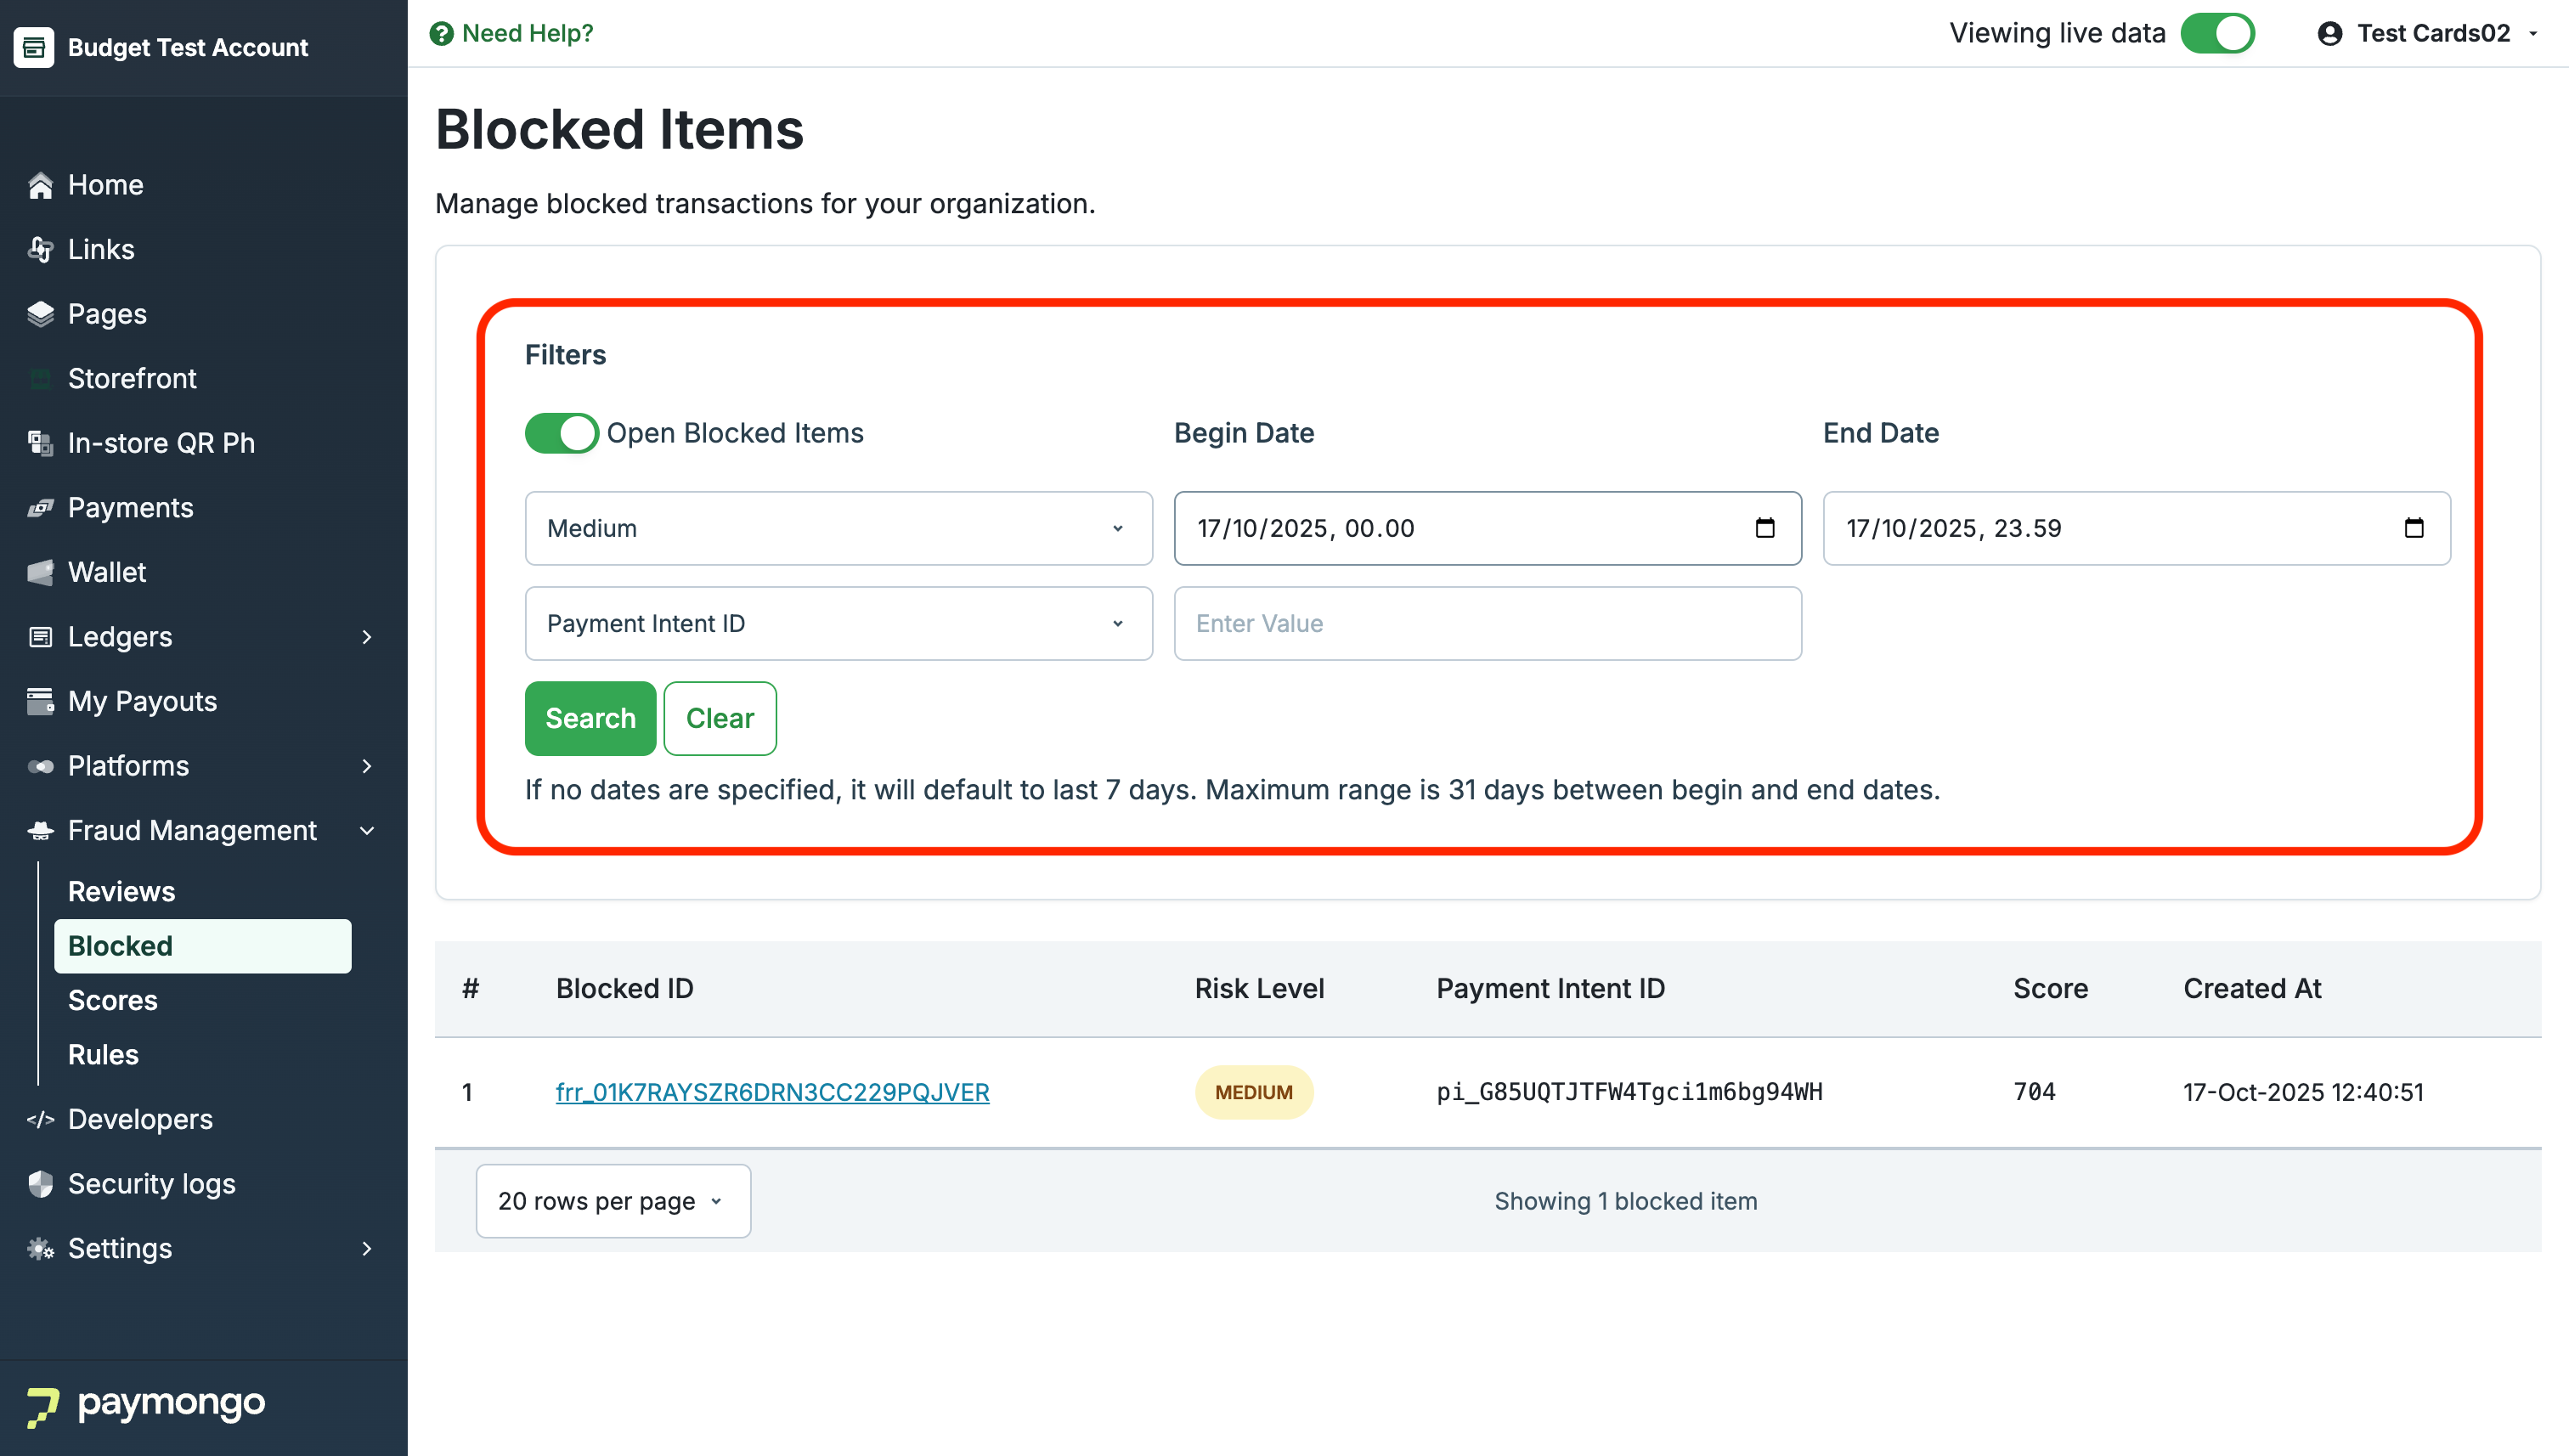Open the 20 rows per page dropdown
Viewport: 2569px width, 1456px height.
click(612, 1201)
